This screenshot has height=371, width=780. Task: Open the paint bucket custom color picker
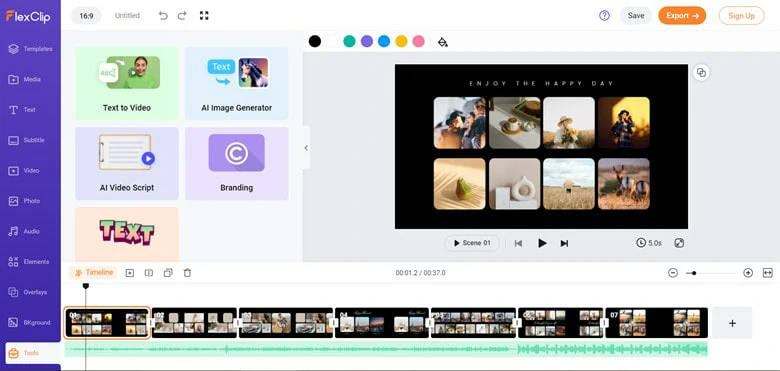(x=442, y=42)
